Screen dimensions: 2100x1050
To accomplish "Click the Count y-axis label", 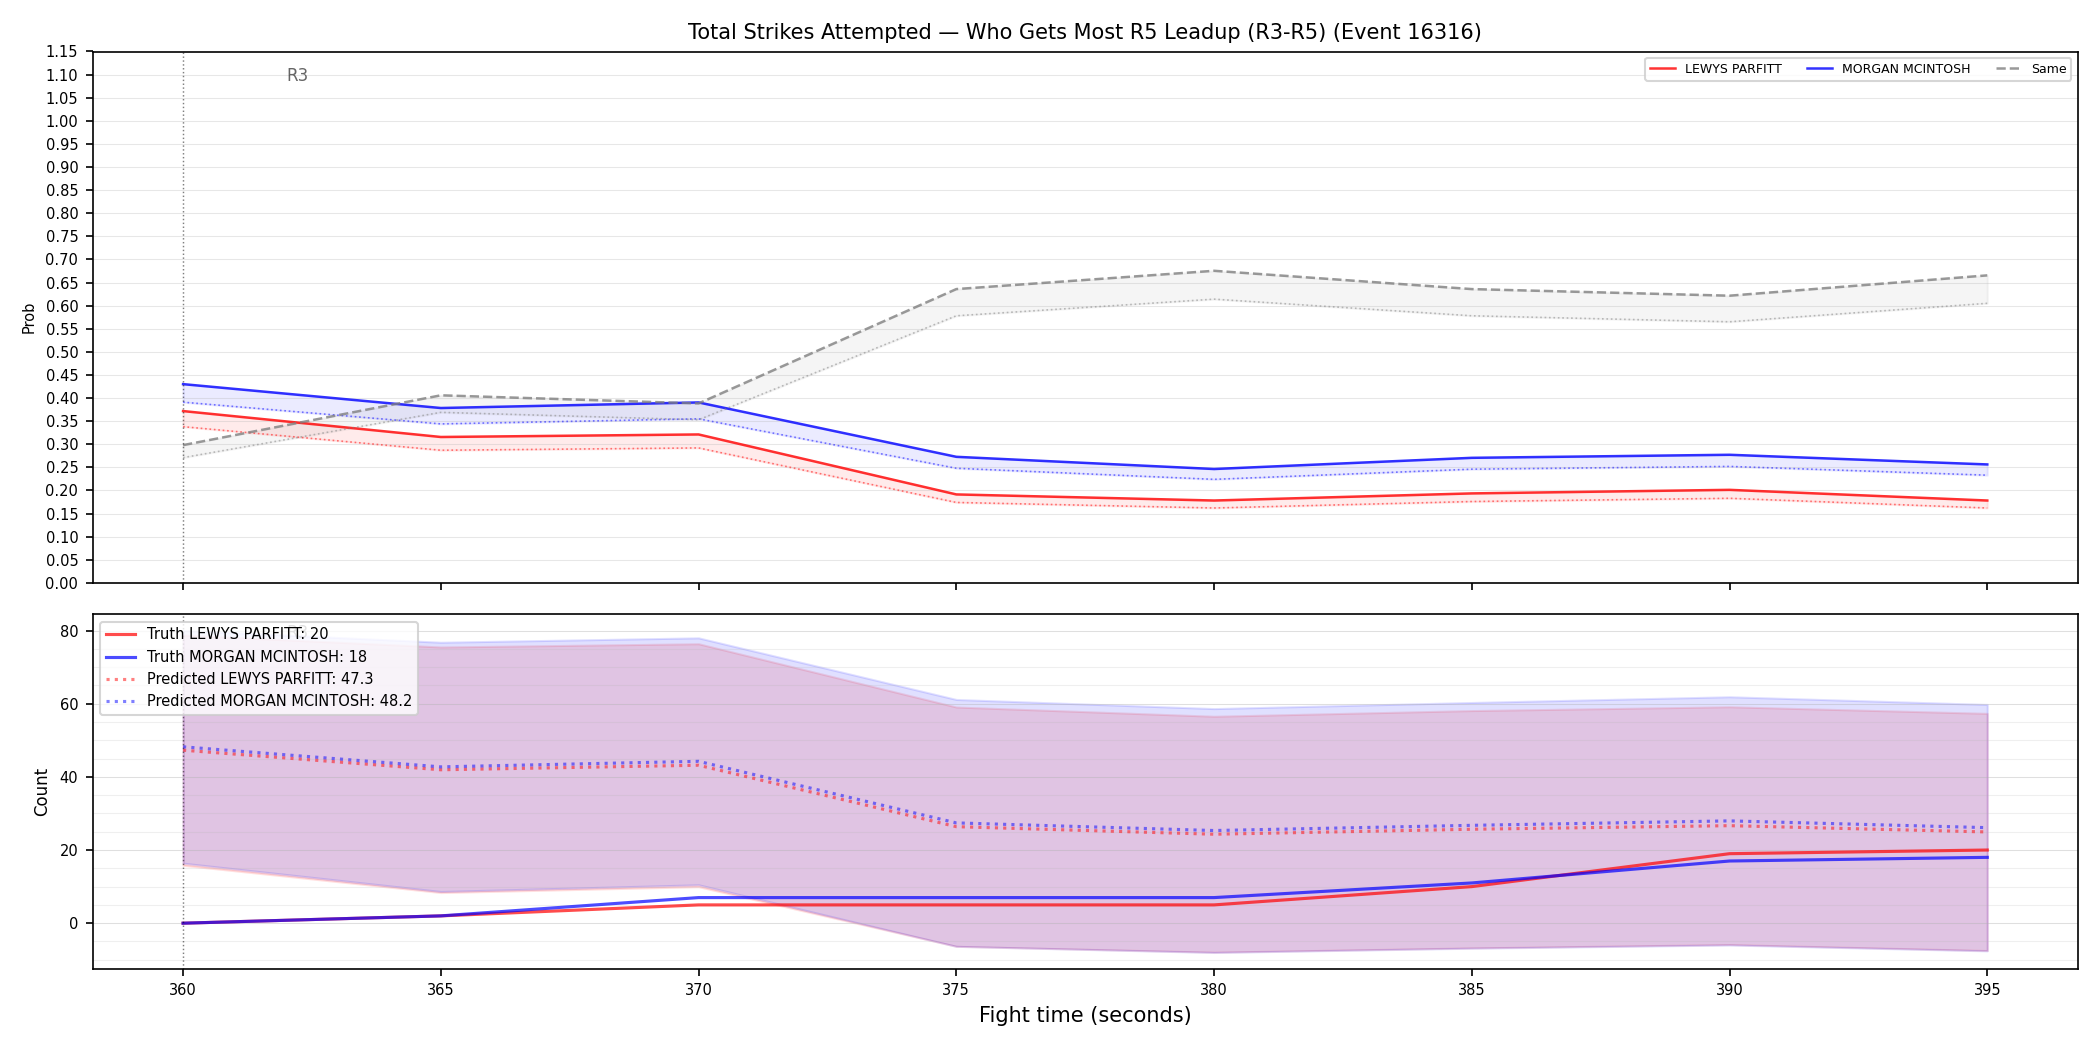I will point(41,792).
